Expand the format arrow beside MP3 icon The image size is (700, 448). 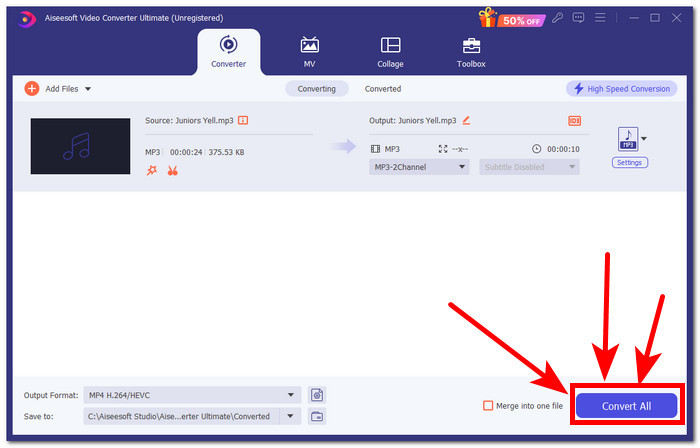tap(644, 139)
